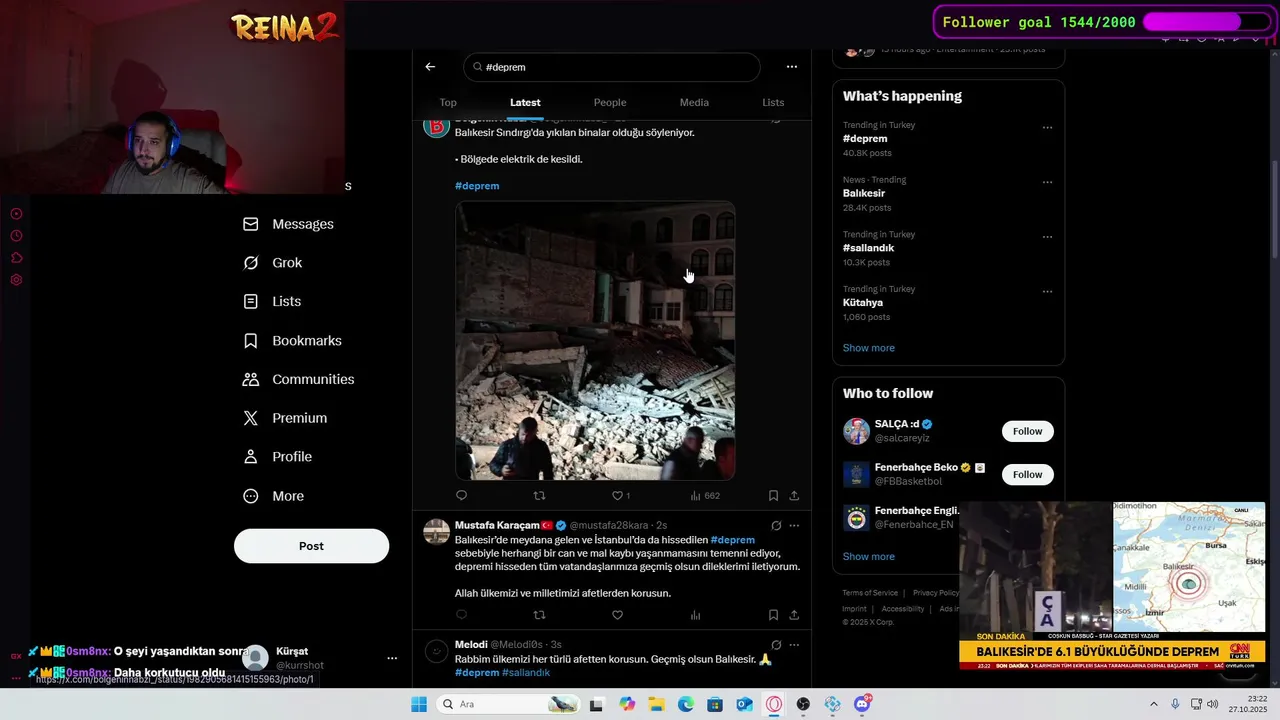The image size is (1280, 720).
Task: Bookmark the collapsed building photo tweet
Action: coord(773,495)
